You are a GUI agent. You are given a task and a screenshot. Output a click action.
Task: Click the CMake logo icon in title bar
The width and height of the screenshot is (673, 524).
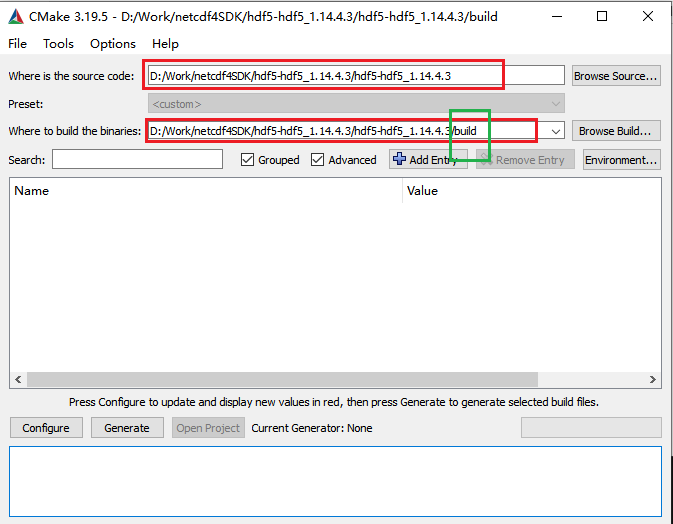click(16, 17)
